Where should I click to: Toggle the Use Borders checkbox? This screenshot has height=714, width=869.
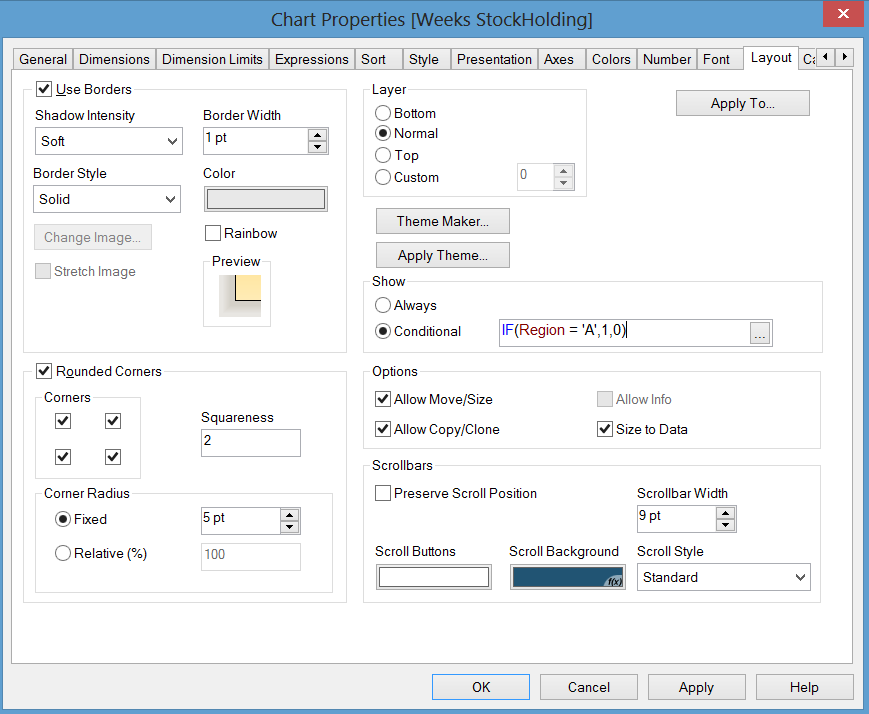tap(44, 90)
